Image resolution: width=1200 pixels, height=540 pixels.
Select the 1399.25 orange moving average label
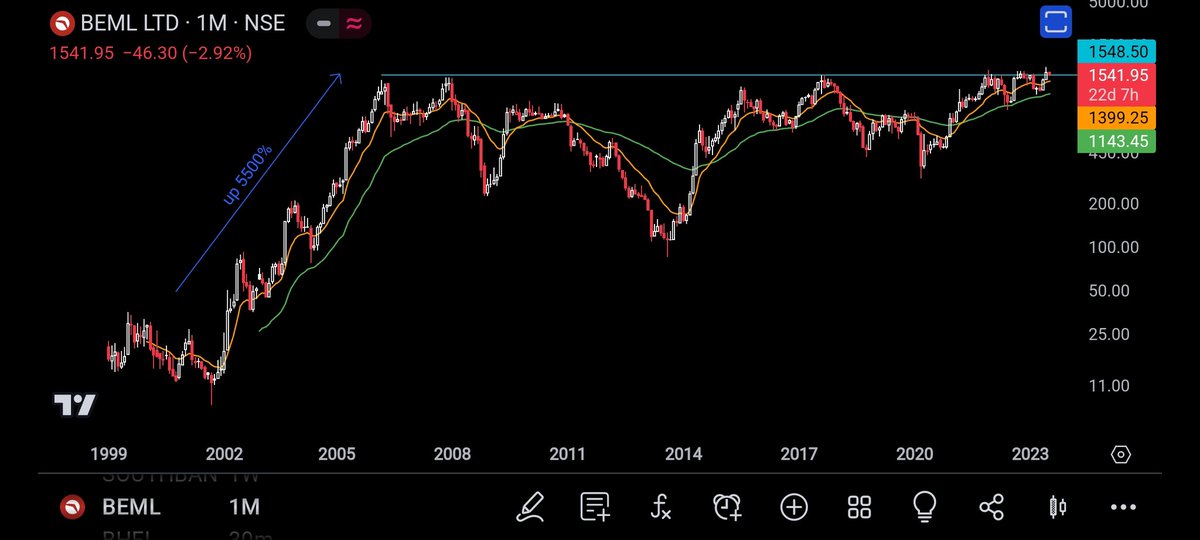click(x=1116, y=117)
